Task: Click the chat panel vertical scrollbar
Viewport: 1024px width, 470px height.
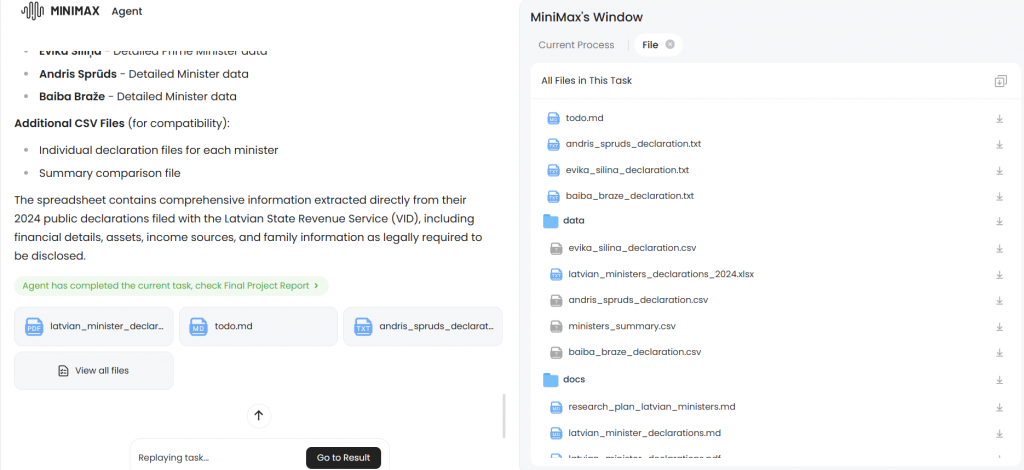Action: 503,416
